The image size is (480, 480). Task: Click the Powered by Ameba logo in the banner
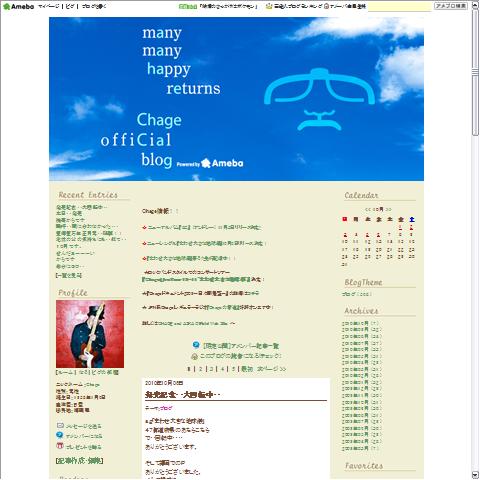tap(210, 163)
